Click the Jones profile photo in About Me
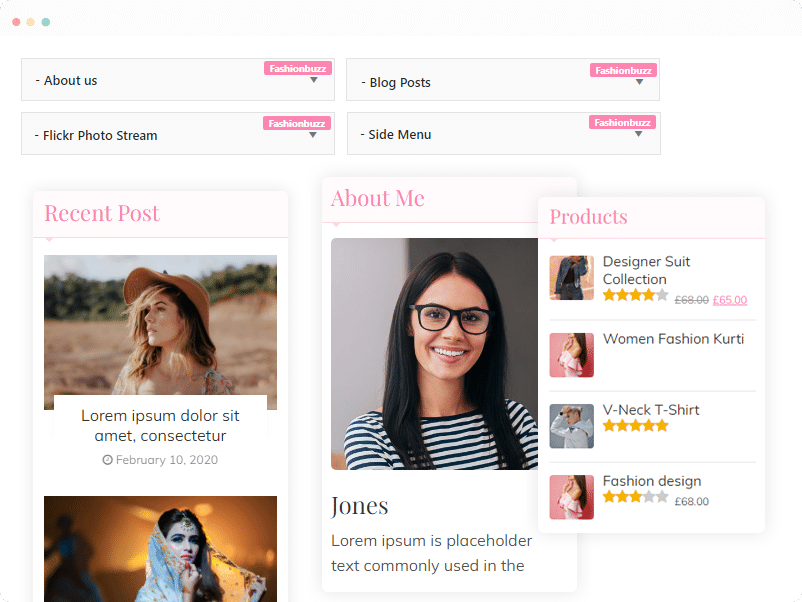The image size is (802, 602). pos(434,354)
